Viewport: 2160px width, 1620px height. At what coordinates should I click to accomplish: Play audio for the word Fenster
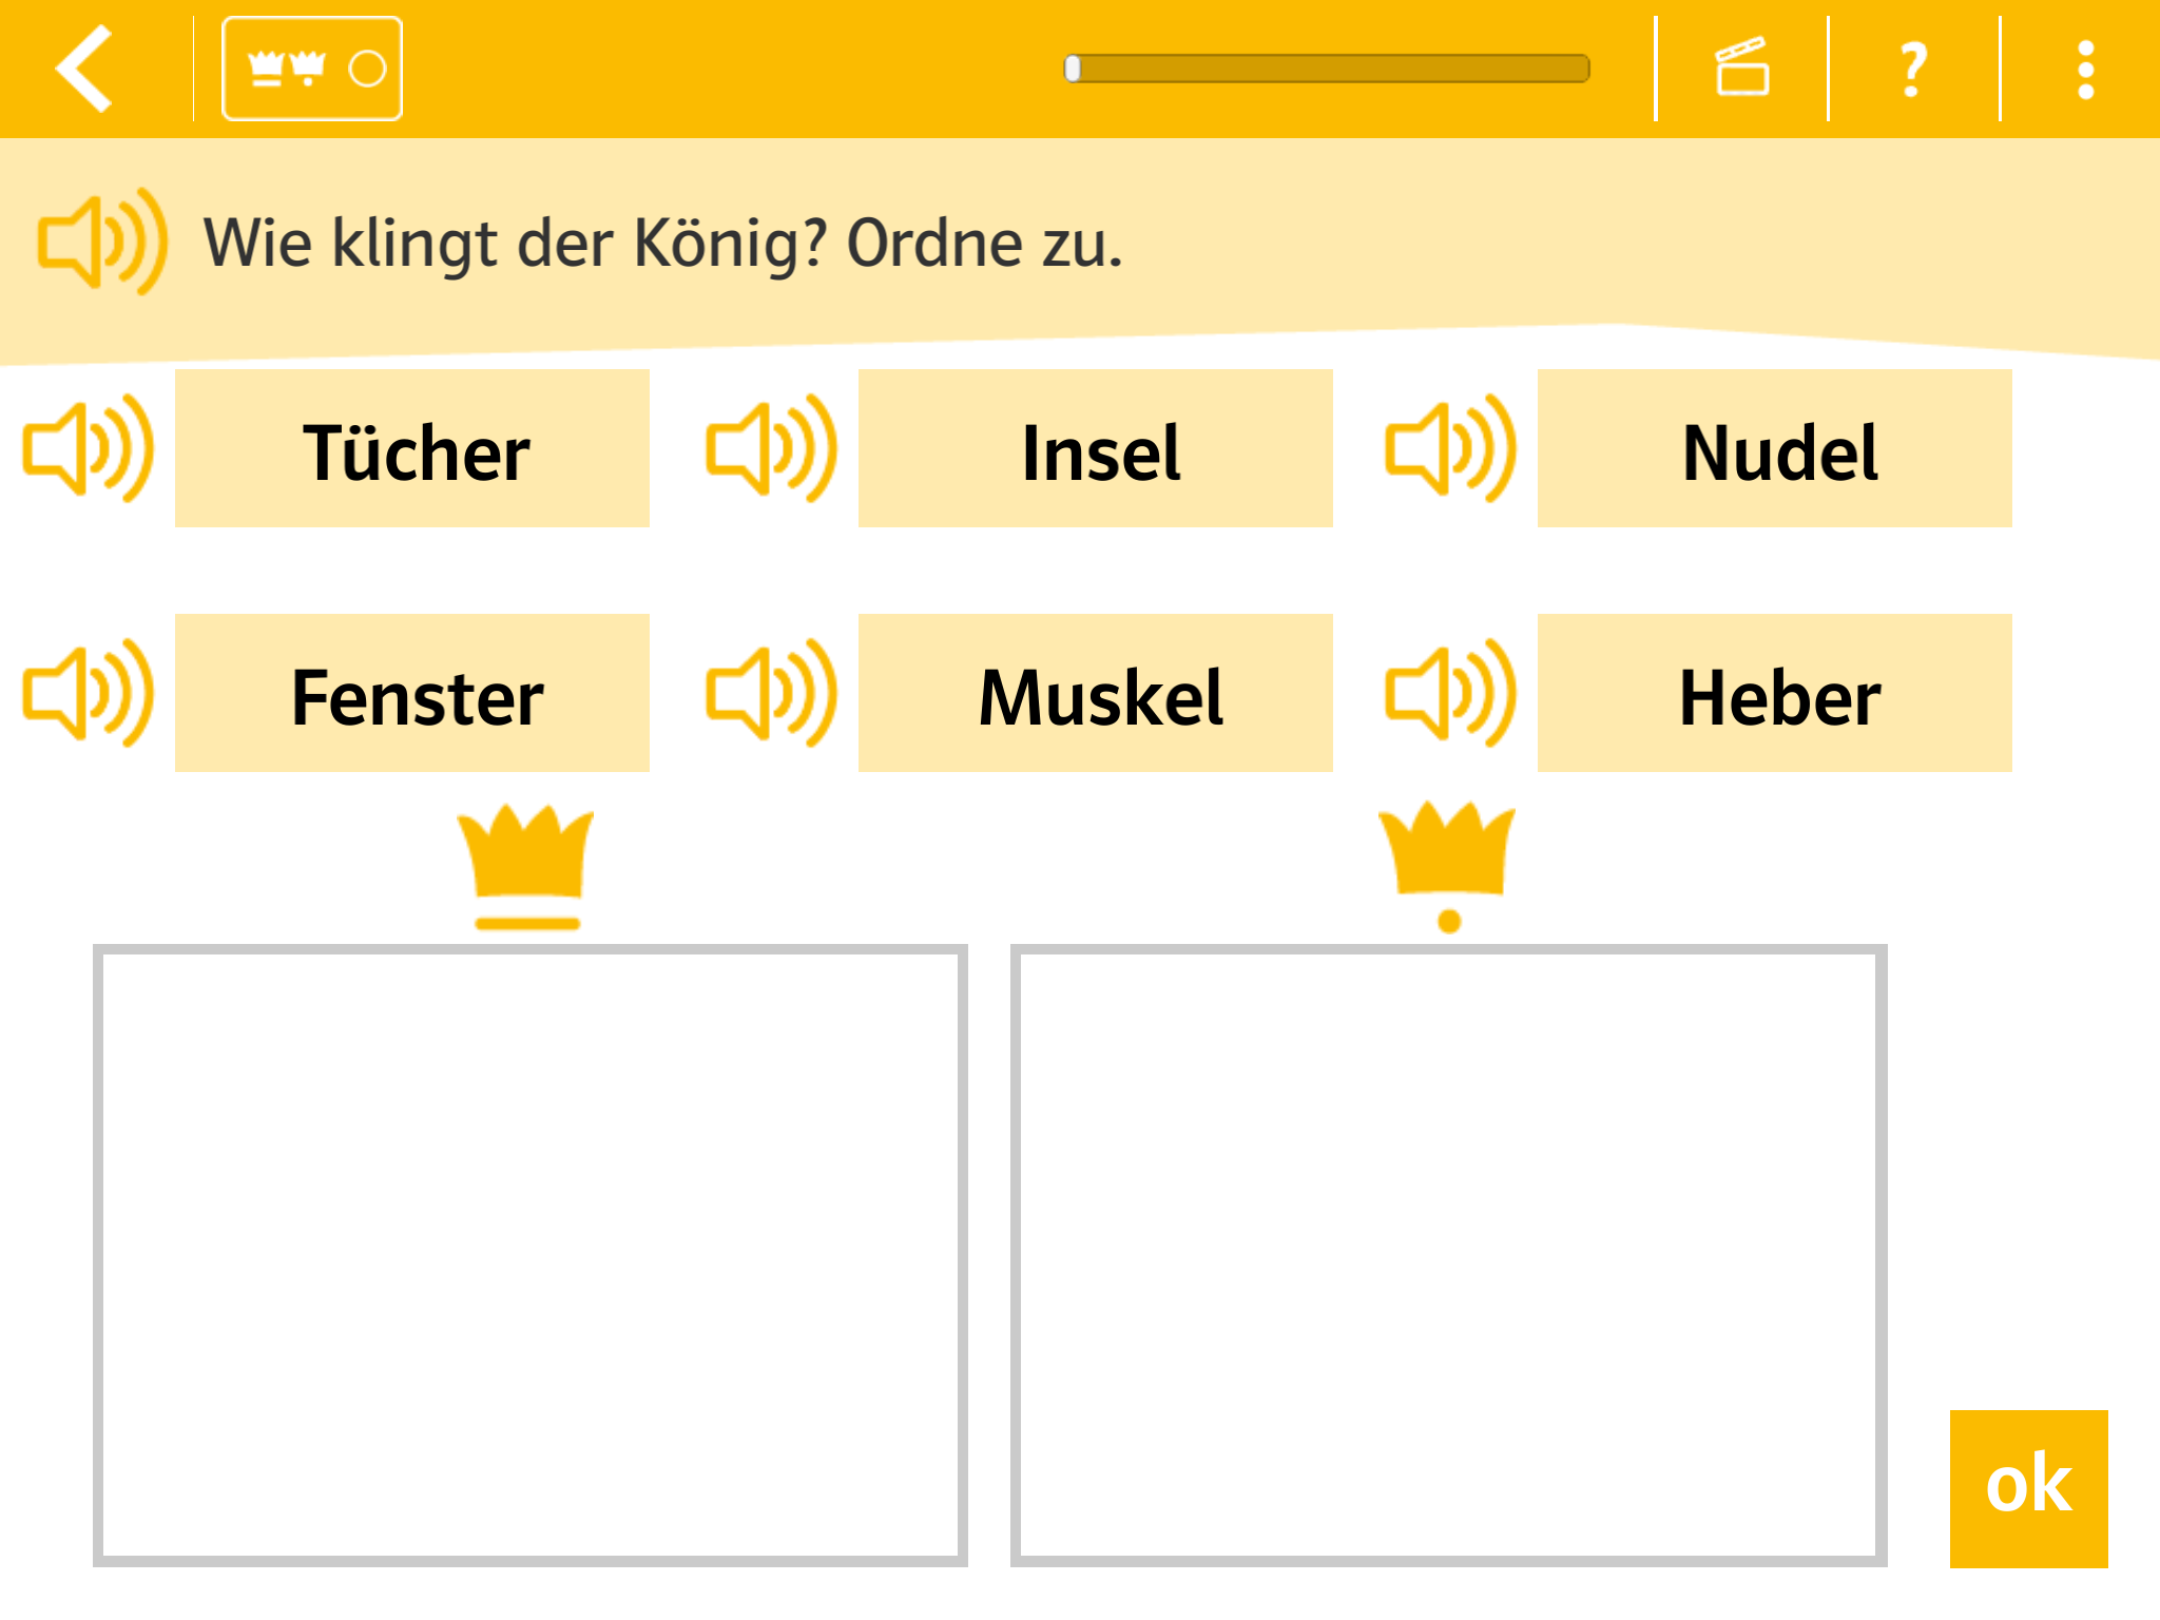tap(89, 693)
